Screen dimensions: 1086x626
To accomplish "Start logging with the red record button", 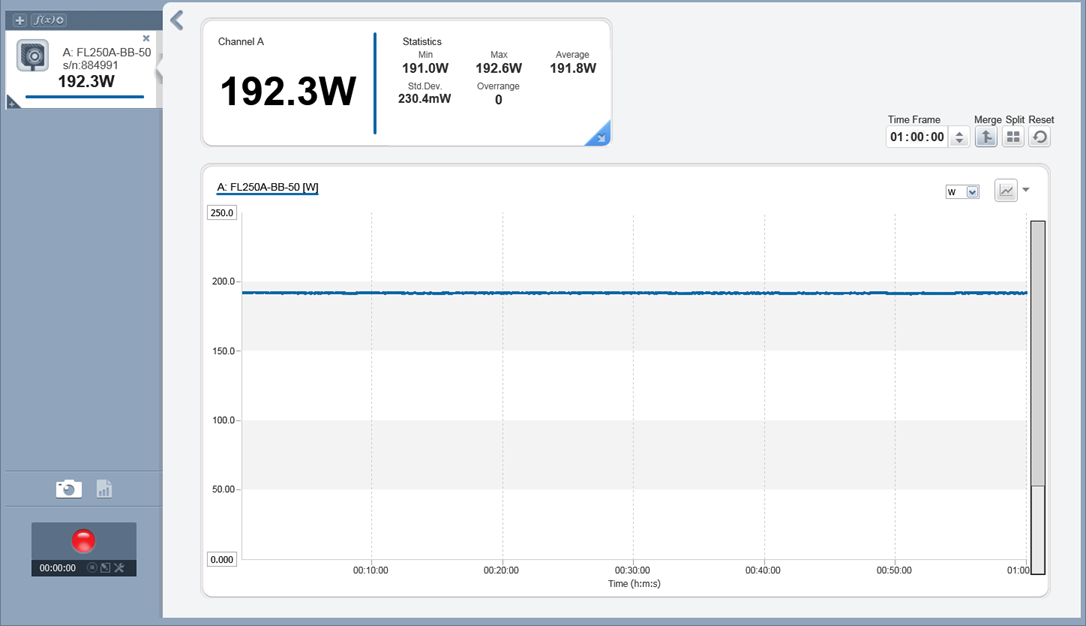I will click(x=84, y=541).
